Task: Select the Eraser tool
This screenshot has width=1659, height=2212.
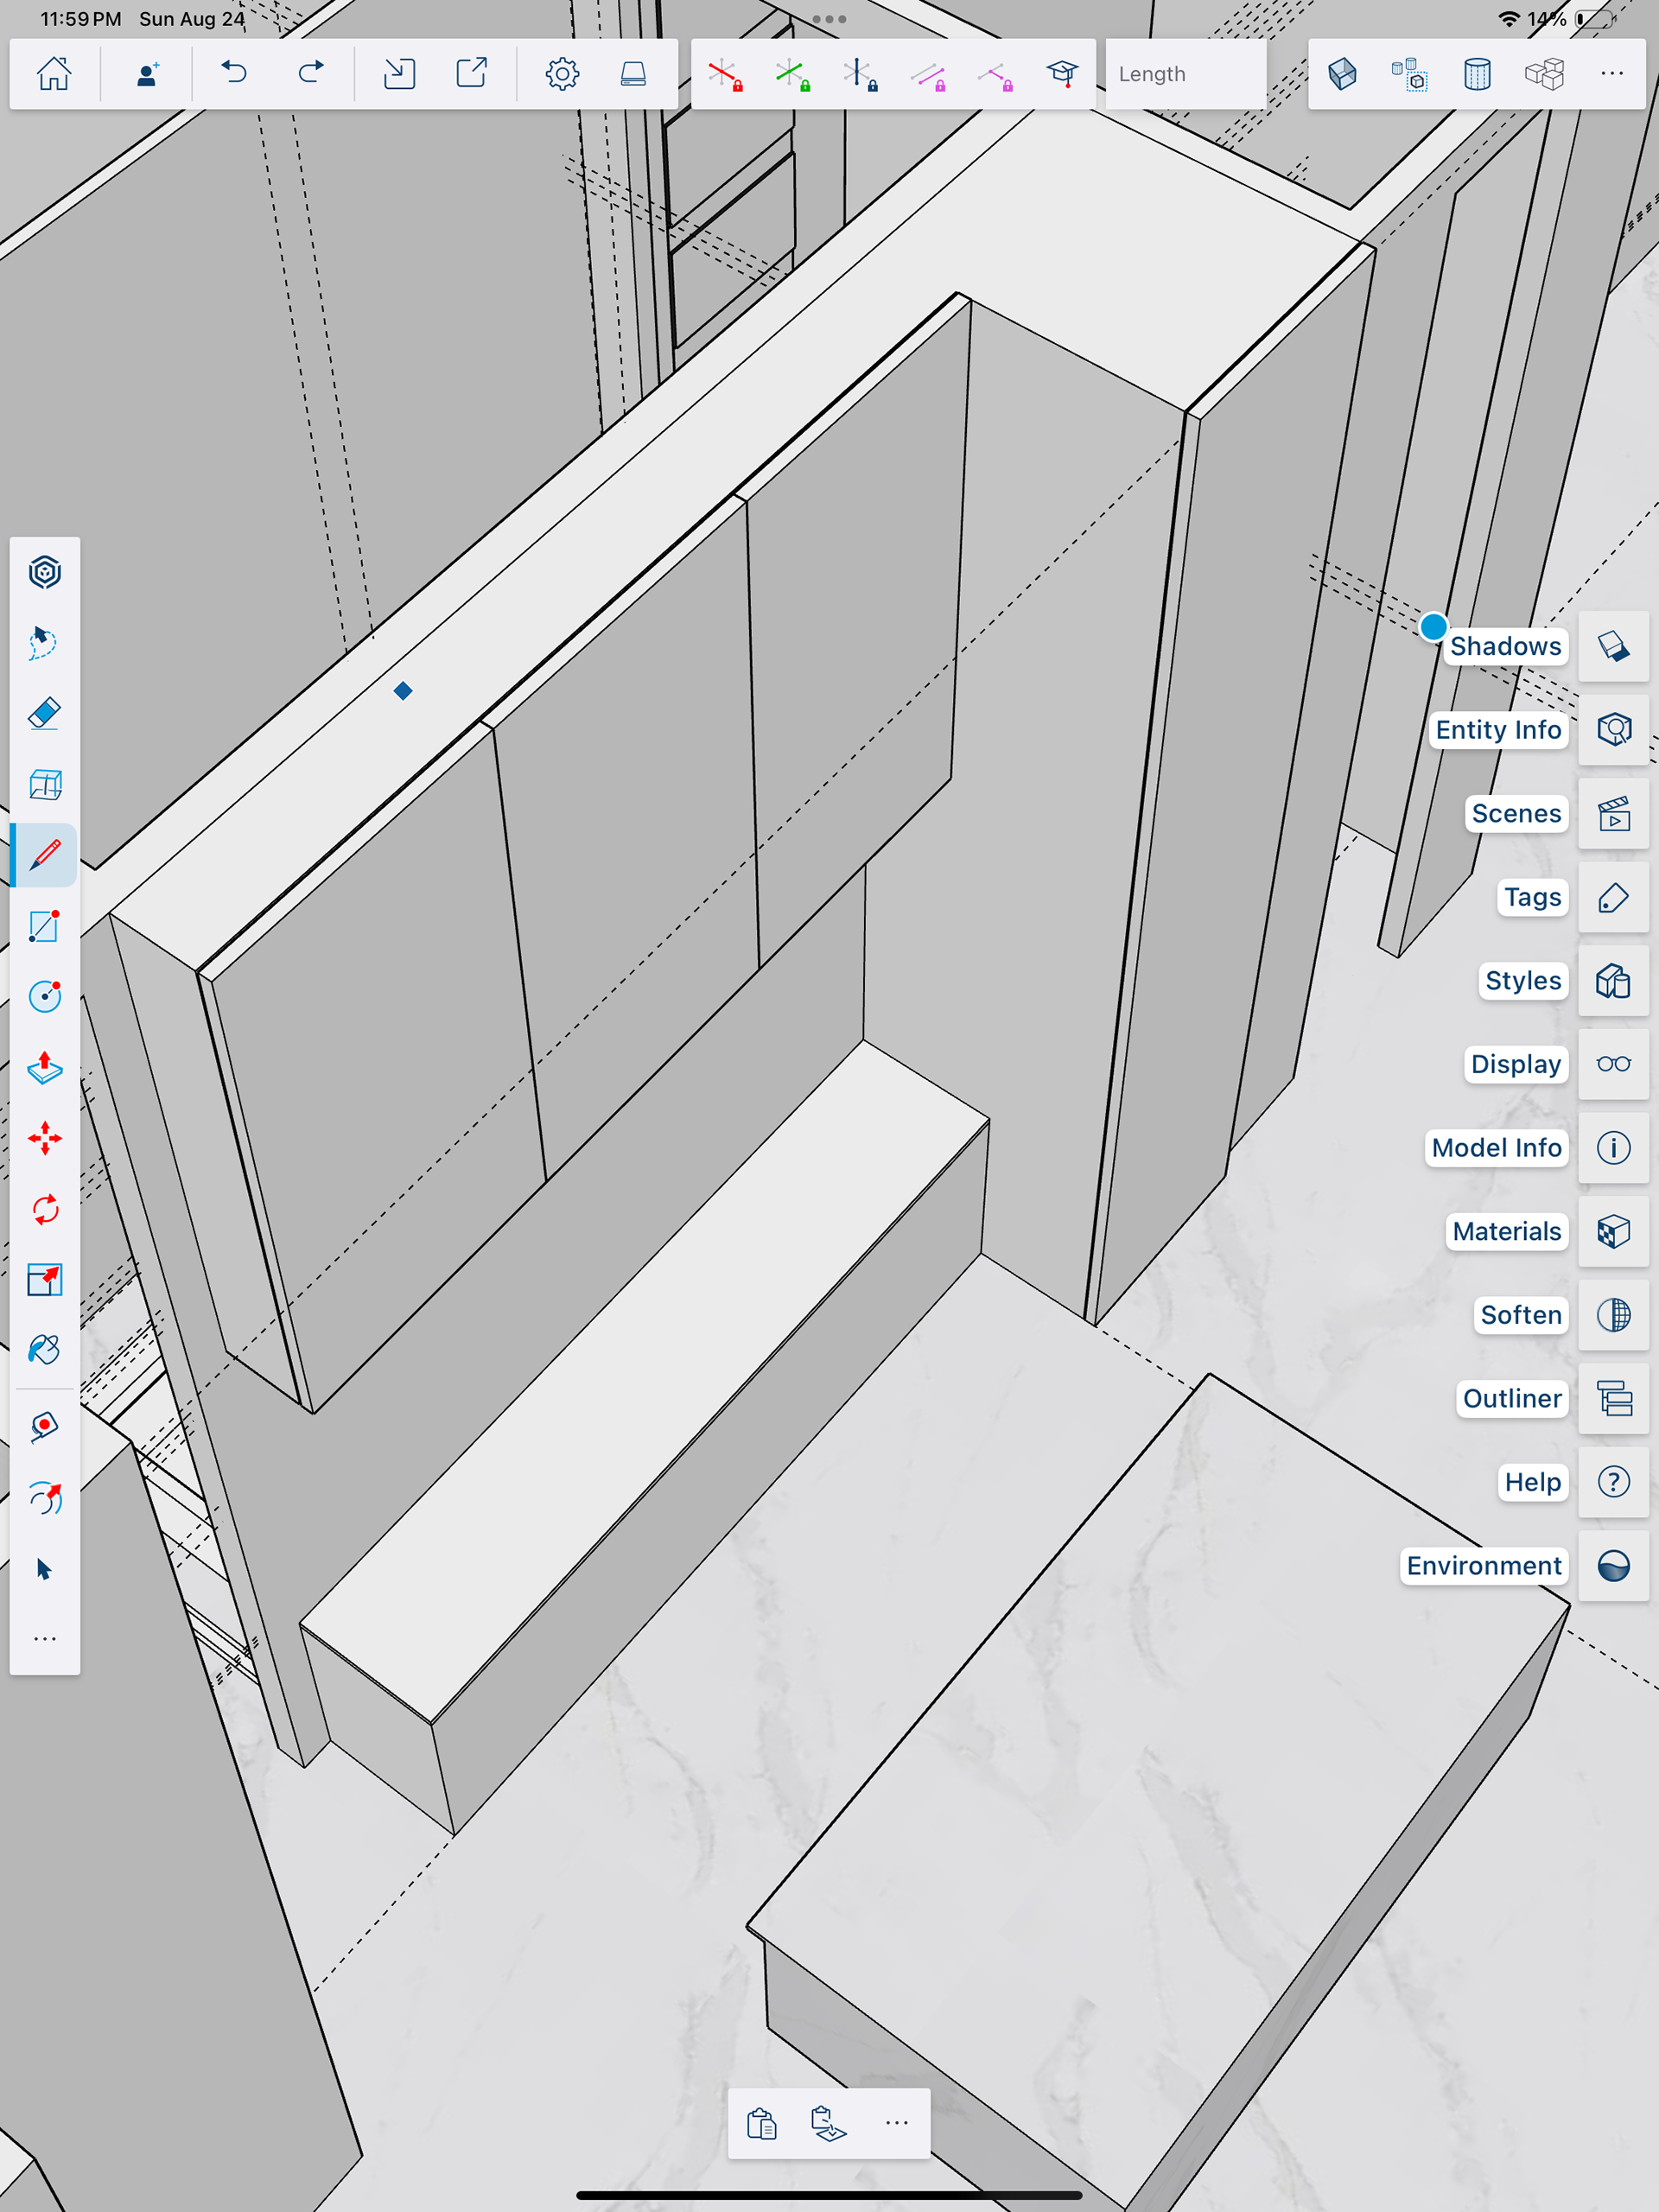Action: pyautogui.click(x=44, y=714)
